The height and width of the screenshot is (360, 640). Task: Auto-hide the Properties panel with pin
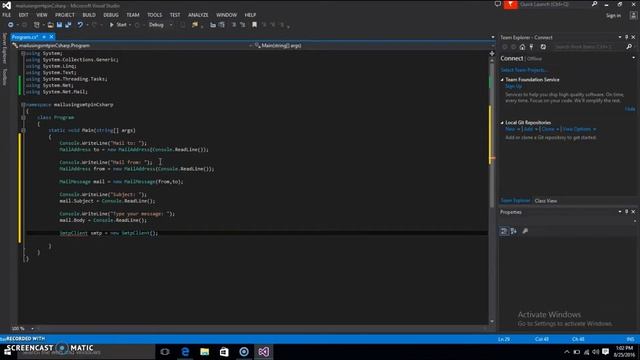pyautogui.click(x=627, y=212)
